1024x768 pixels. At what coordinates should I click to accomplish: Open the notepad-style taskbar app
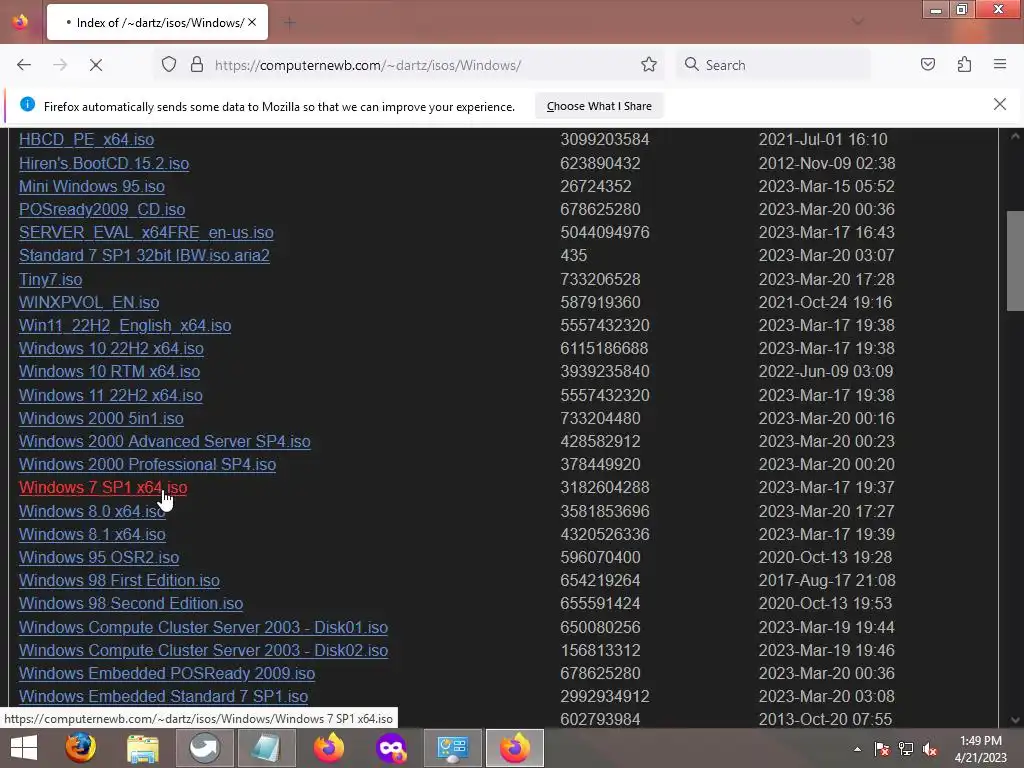[266, 748]
